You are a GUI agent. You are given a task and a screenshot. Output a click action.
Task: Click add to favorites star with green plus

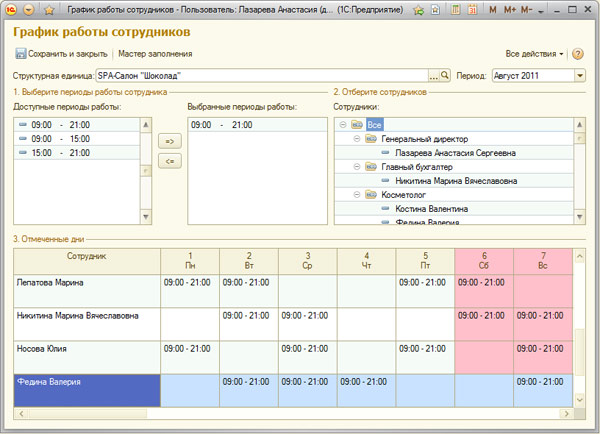pyautogui.click(x=419, y=10)
